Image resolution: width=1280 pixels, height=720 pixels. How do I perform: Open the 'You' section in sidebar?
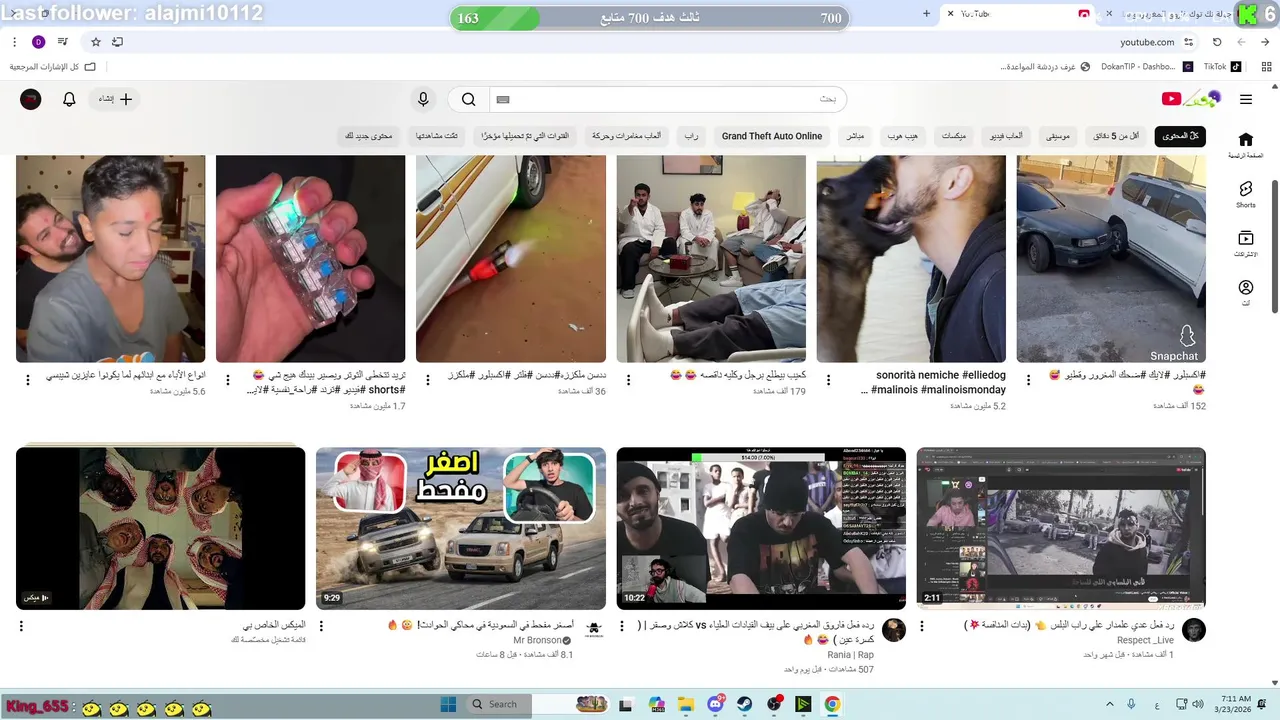pyautogui.click(x=1245, y=293)
